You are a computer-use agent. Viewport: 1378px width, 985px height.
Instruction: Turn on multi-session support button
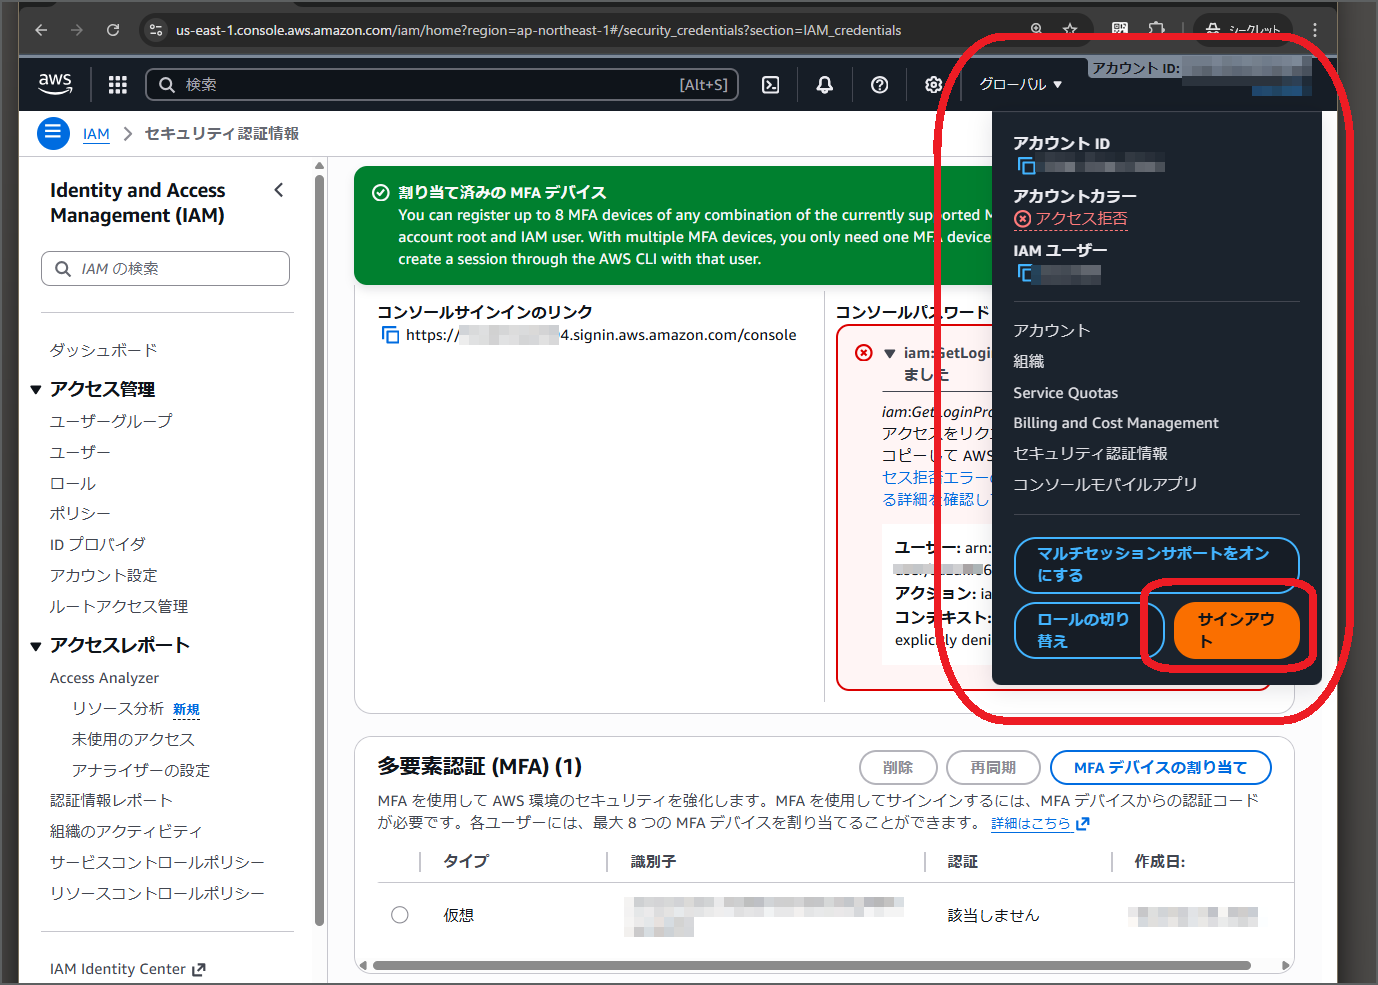coord(1157,565)
